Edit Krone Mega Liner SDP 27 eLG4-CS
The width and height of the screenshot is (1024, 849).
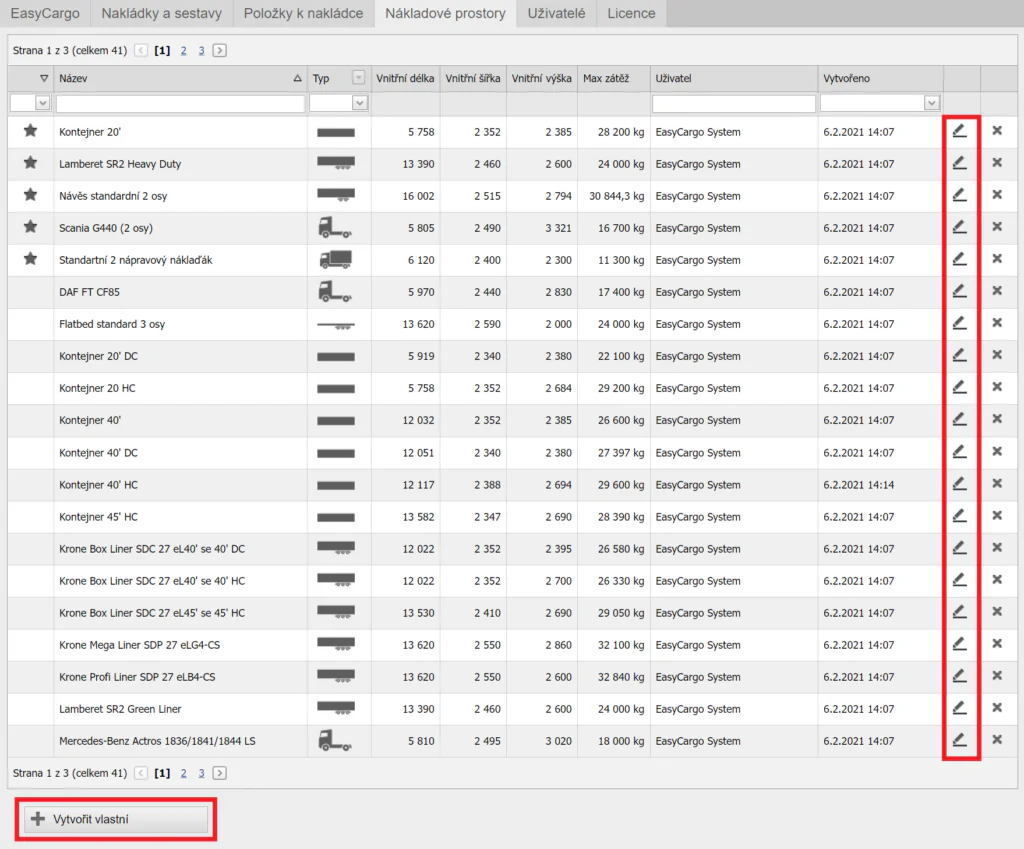(x=959, y=645)
